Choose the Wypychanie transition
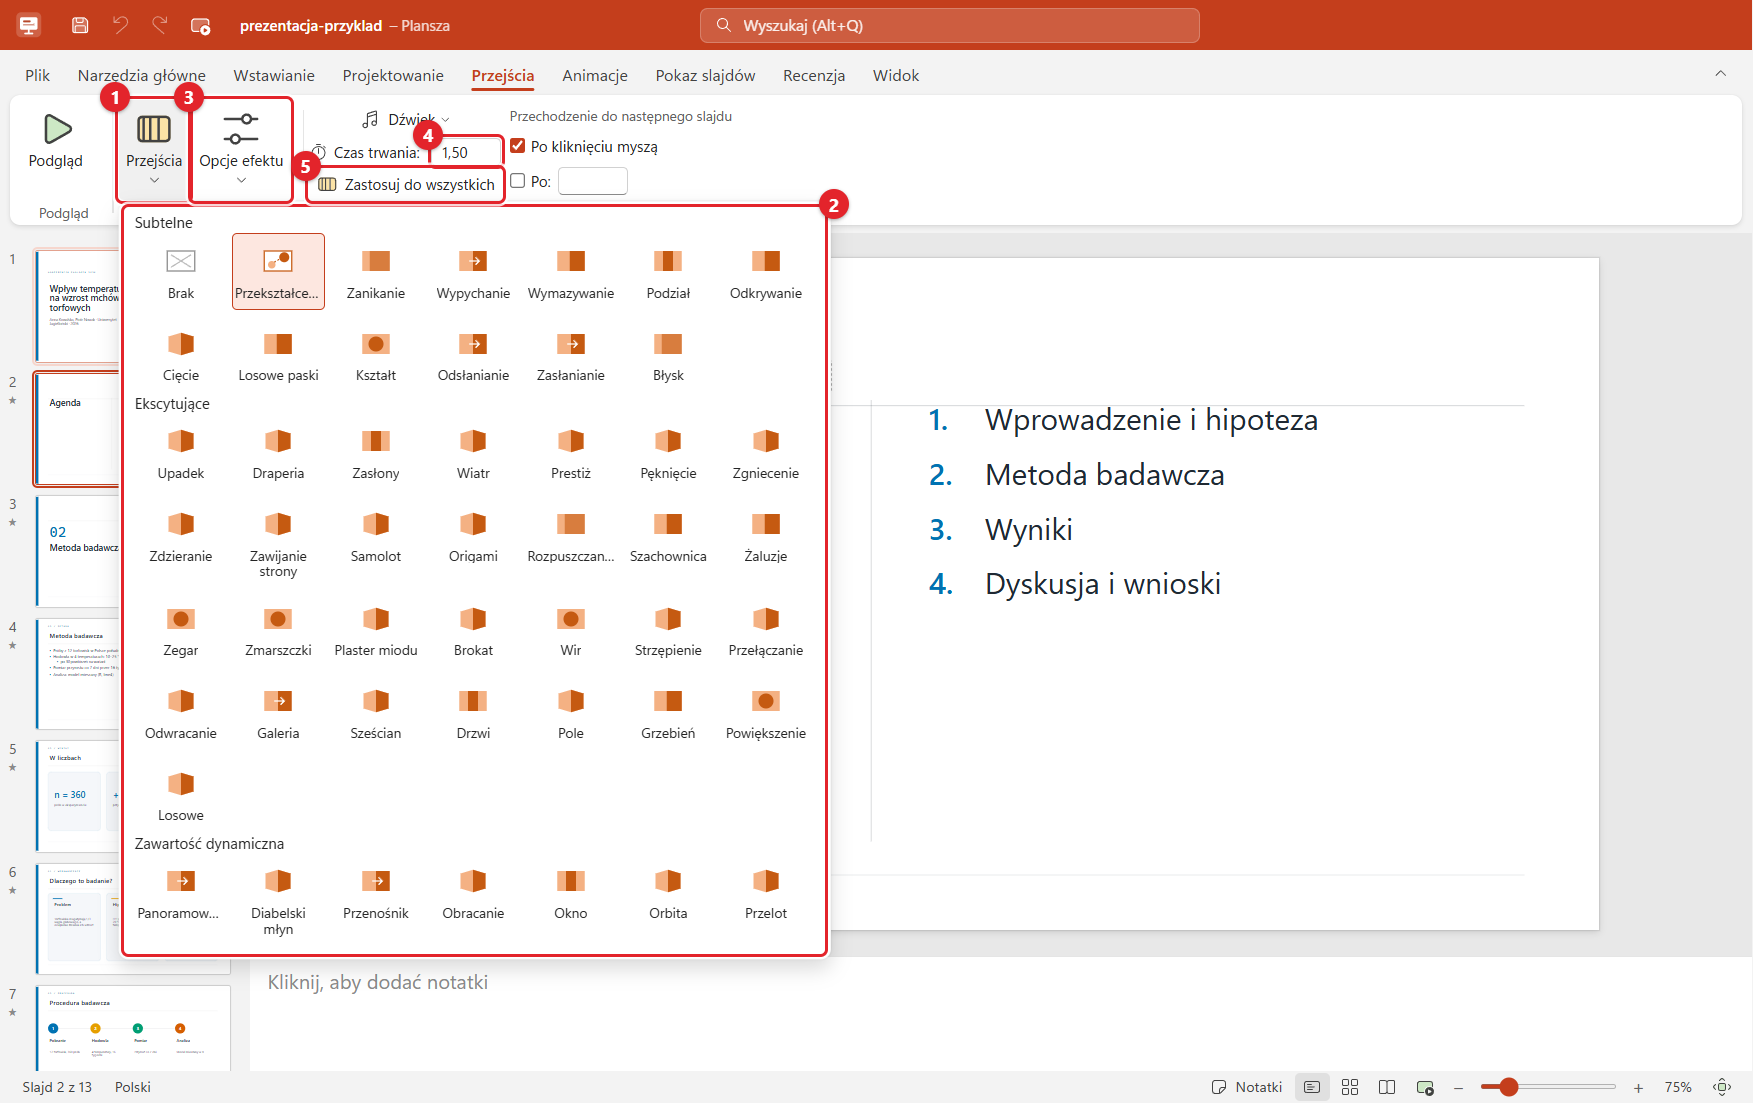This screenshot has height=1103, width=1753. (473, 272)
